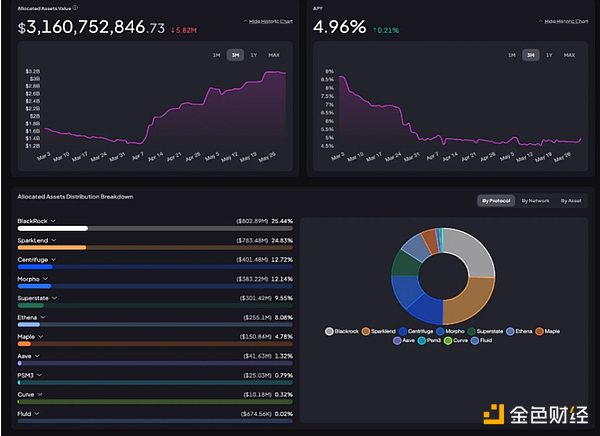
Task: Click the Blackrock legend color dot
Action: (330, 330)
